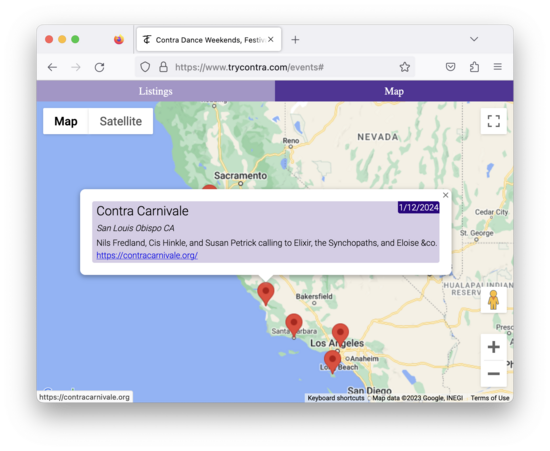Close the Contra Carnivale info popup

click(x=445, y=195)
